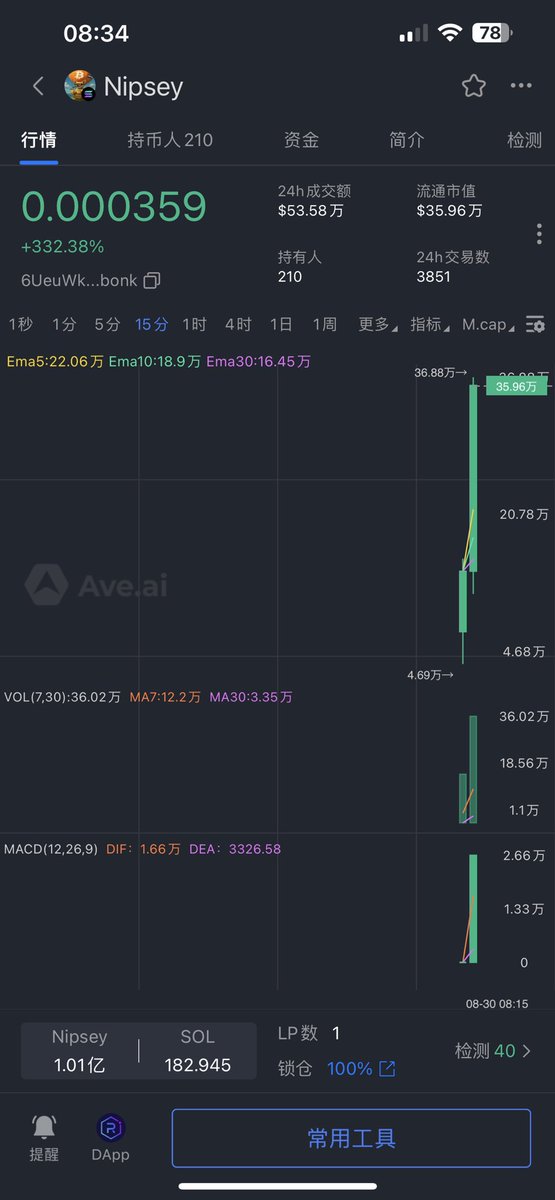Open the 检测 40 score link

tap(493, 1051)
